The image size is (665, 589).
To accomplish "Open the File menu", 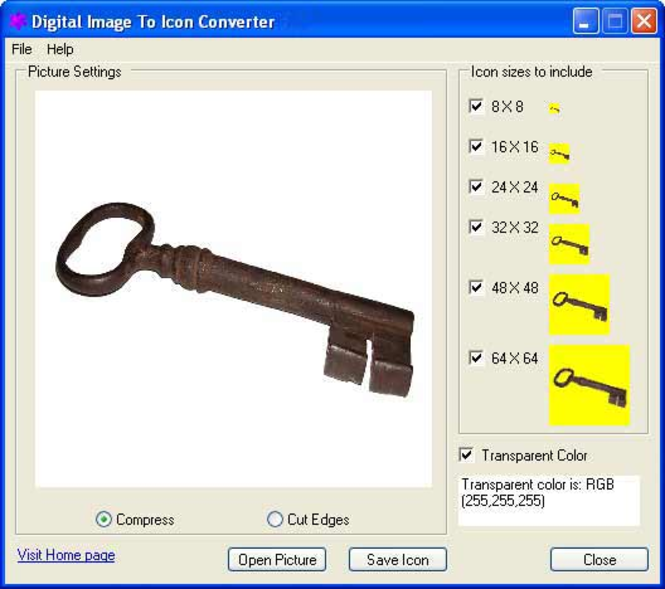I will pyautogui.click(x=22, y=49).
